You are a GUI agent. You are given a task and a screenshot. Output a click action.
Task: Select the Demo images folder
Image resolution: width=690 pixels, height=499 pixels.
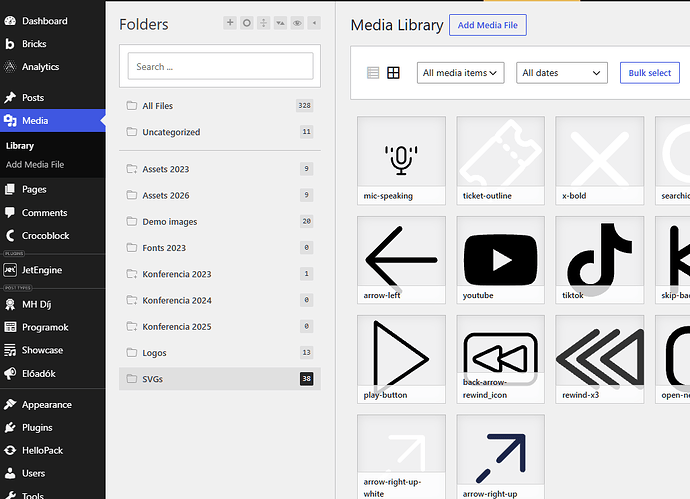tap(220, 221)
